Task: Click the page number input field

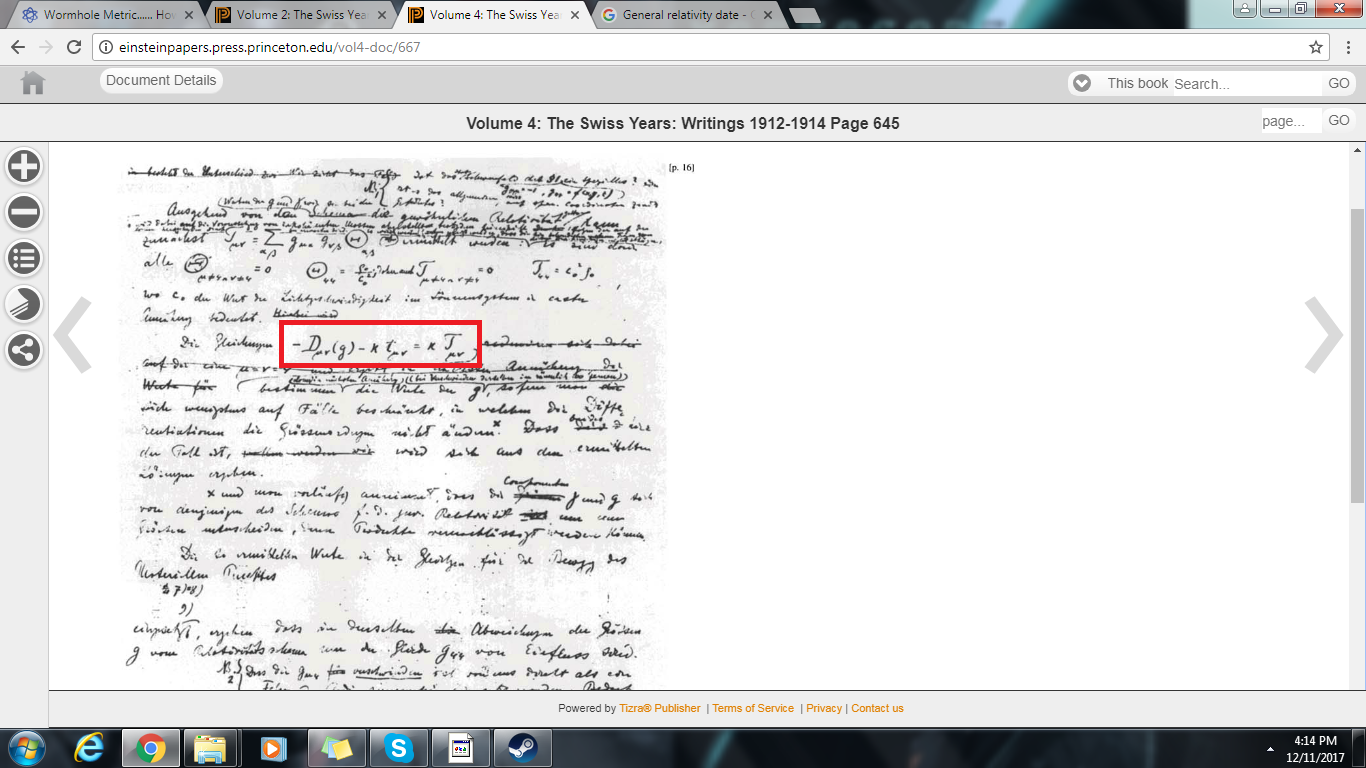Action: pos(1290,121)
